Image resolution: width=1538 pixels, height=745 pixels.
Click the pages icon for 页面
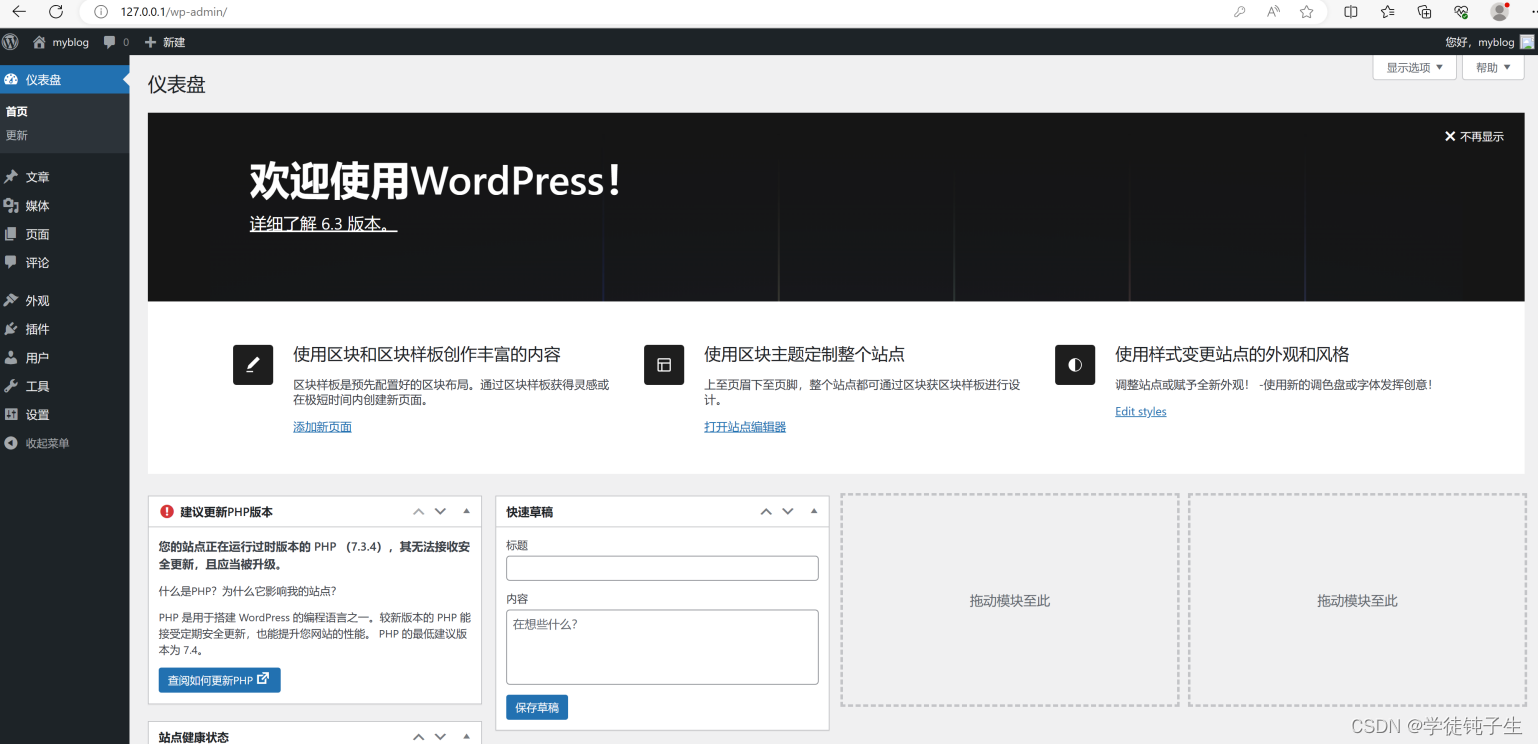pos(11,234)
